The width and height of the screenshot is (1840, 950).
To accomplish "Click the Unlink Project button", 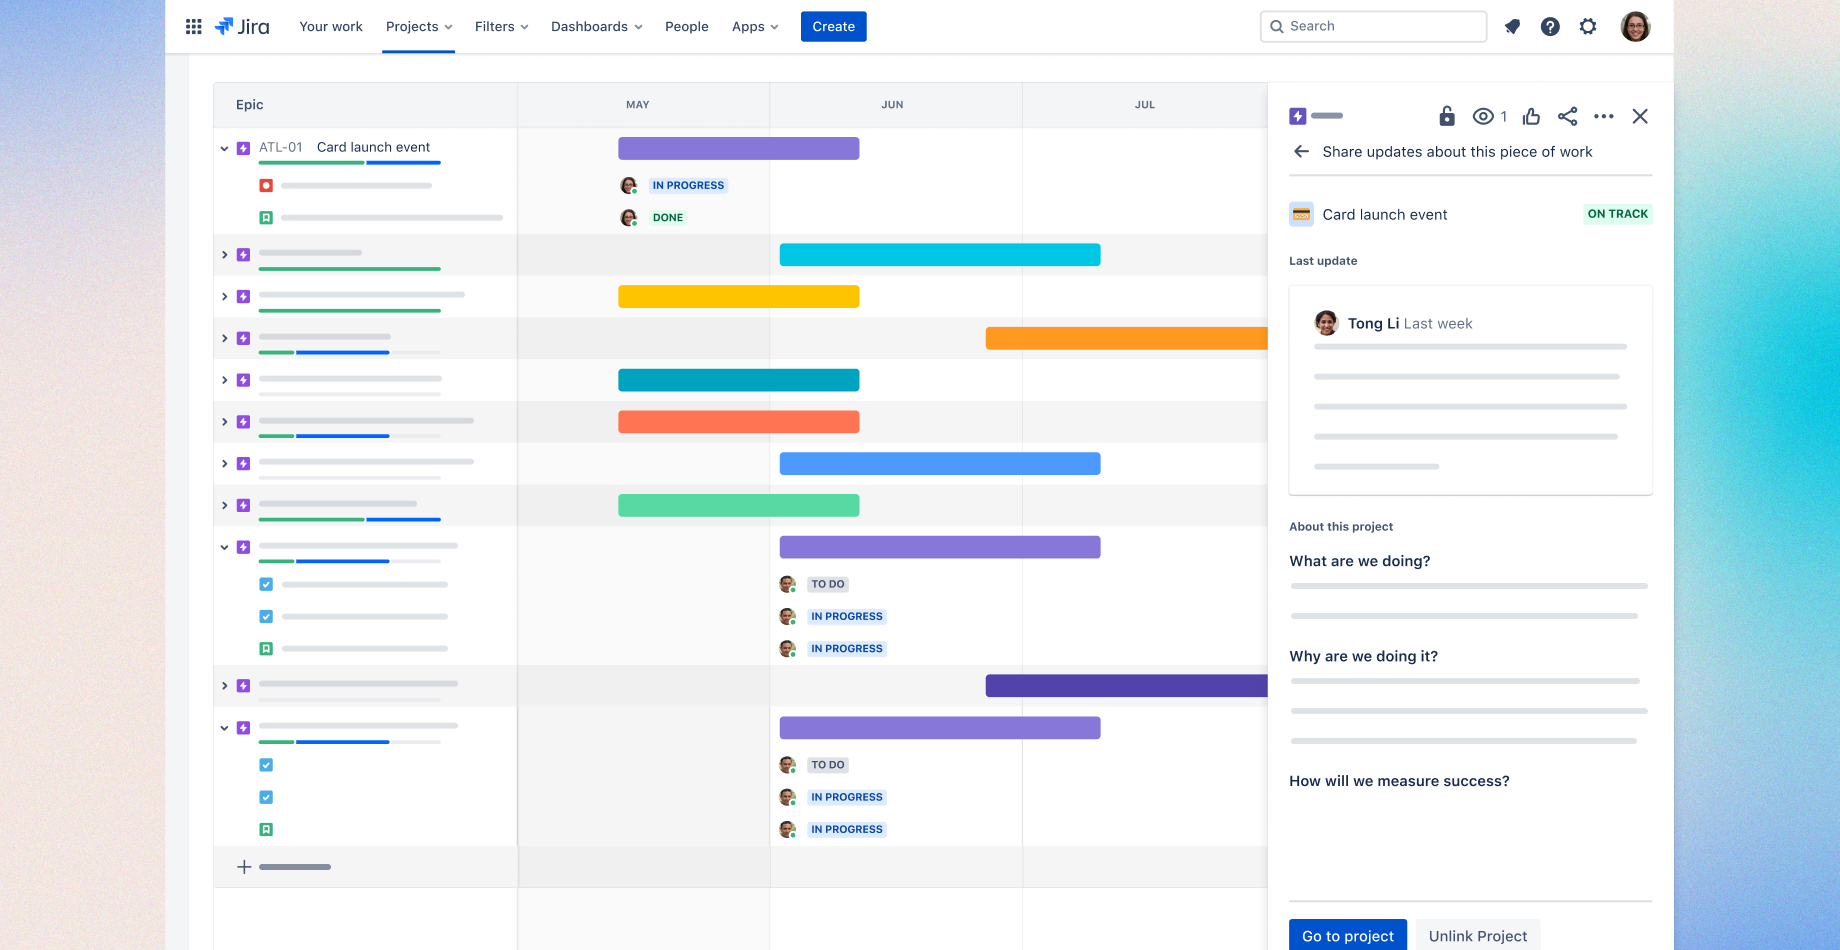I will pyautogui.click(x=1478, y=935).
